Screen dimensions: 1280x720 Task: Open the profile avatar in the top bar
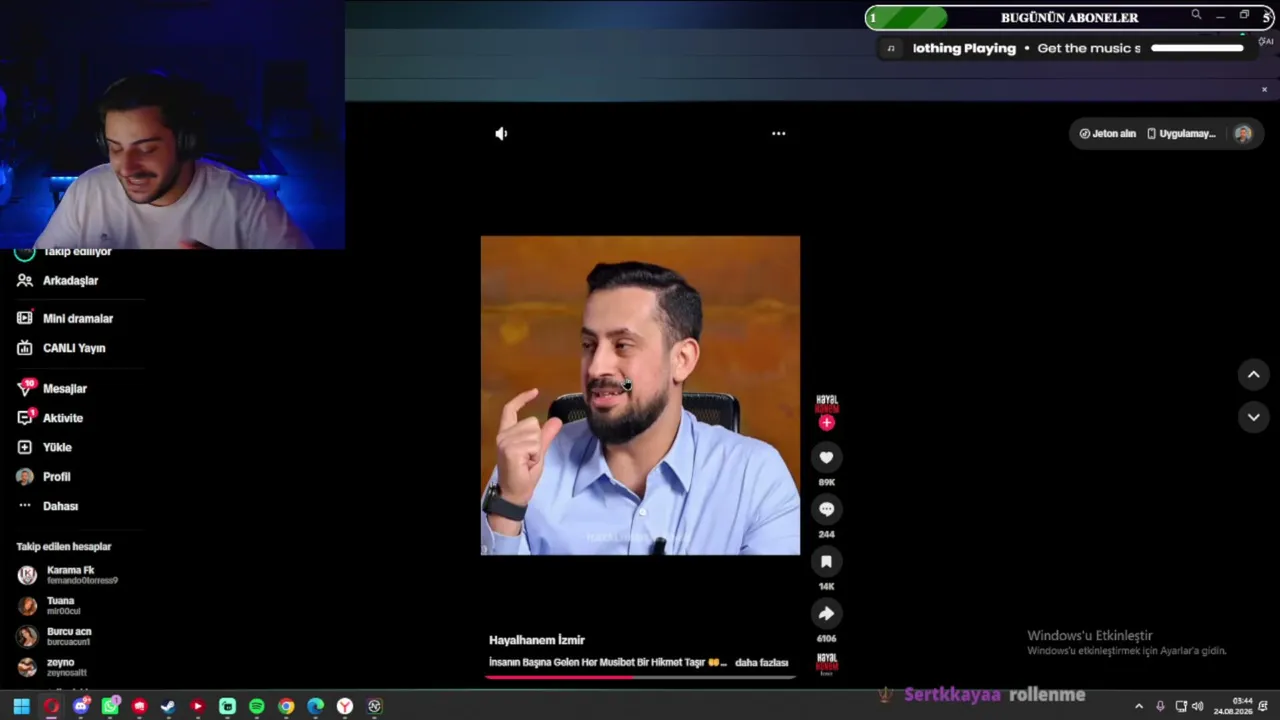pos(1243,134)
